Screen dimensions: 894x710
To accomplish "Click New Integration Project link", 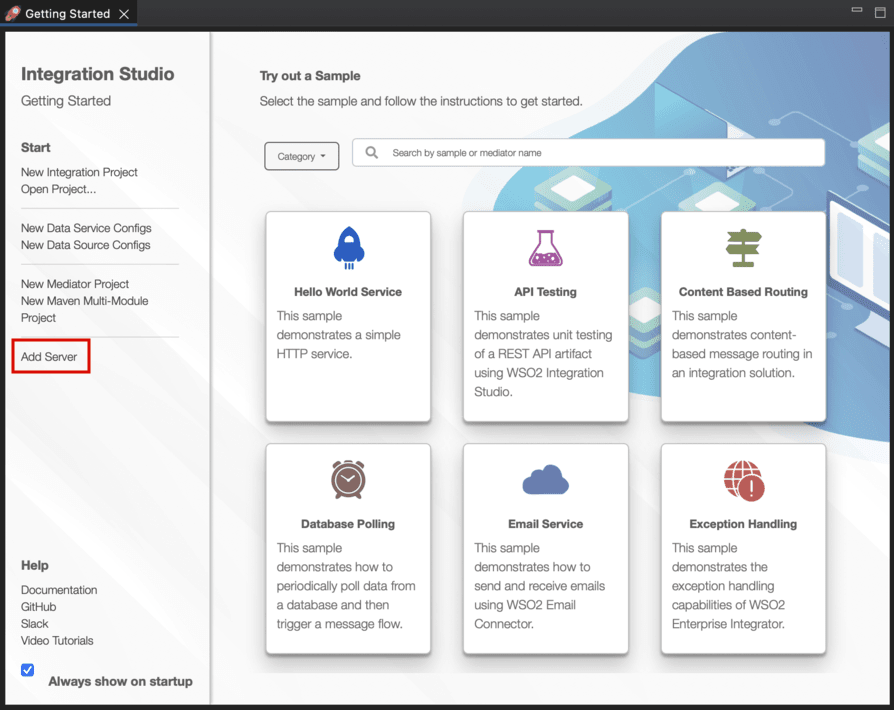I will [79, 172].
